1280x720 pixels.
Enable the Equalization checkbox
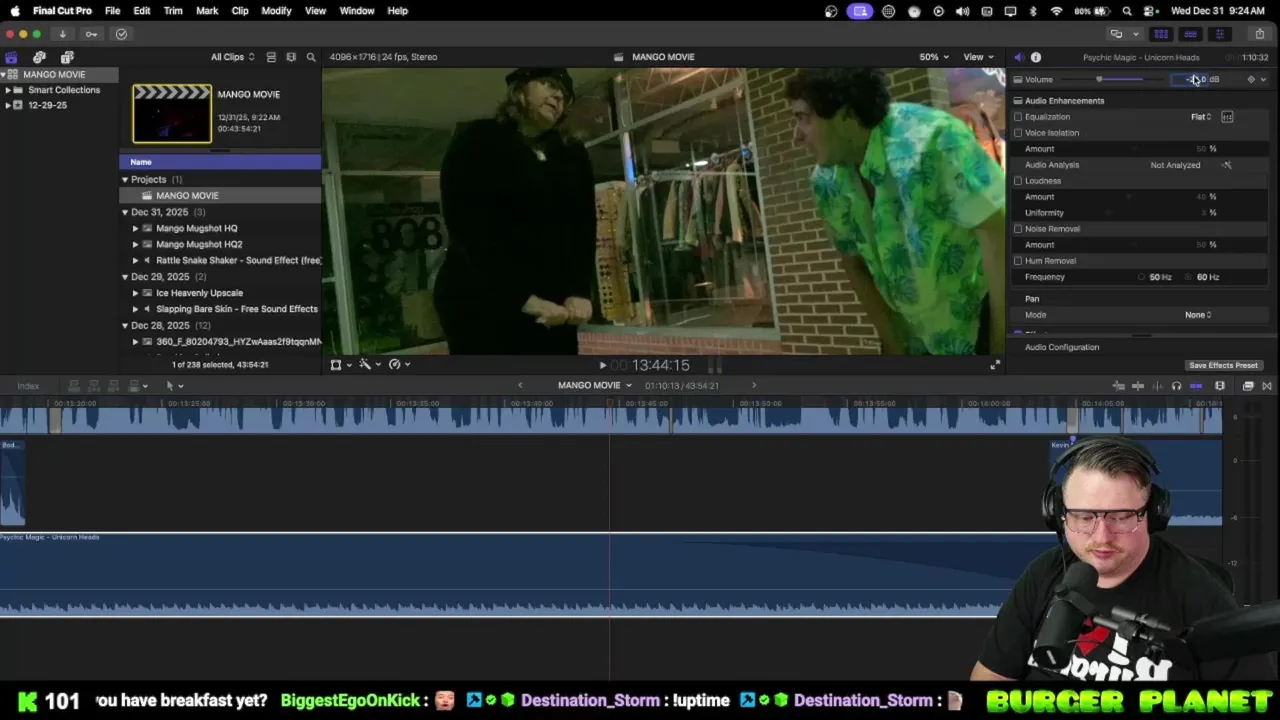point(1018,117)
